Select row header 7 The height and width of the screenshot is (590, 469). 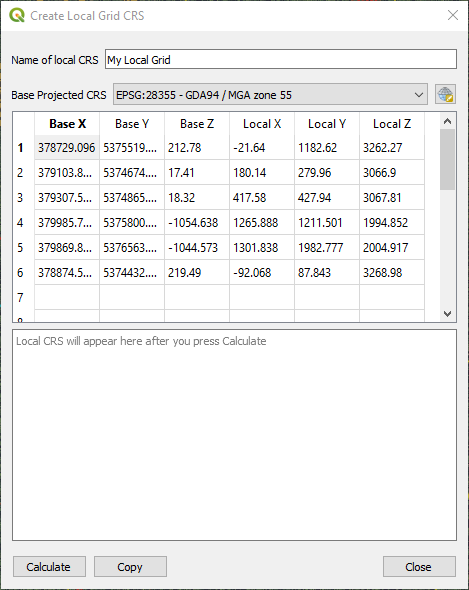click(x=24, y=297)
